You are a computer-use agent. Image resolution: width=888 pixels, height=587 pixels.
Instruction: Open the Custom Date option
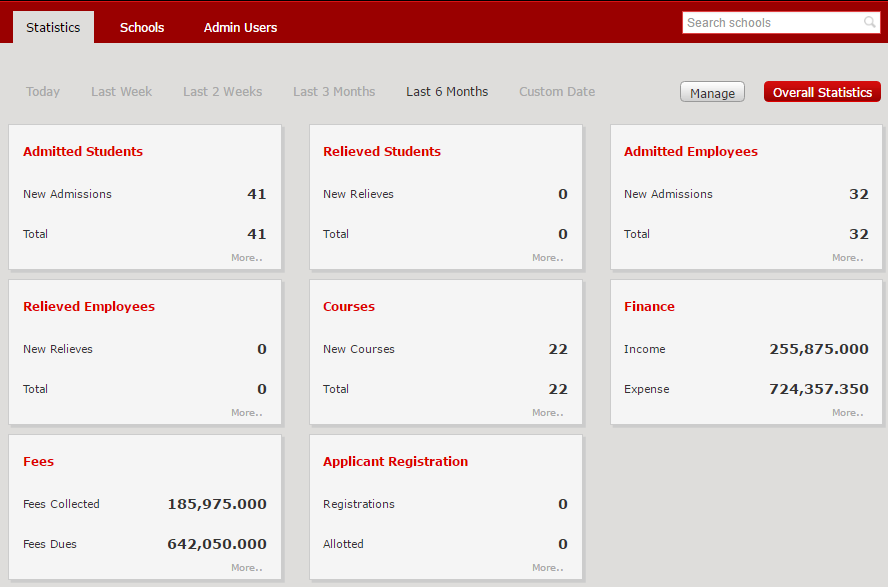(x=556, y=91)
